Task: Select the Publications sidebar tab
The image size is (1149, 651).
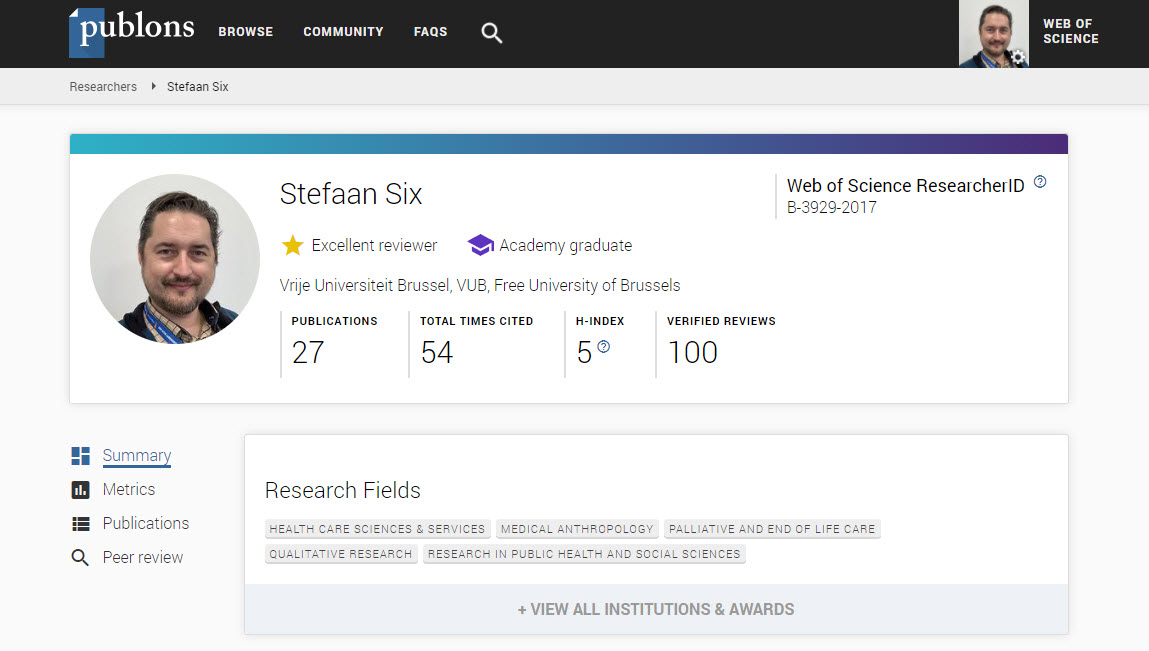Action: pos(146,523)
